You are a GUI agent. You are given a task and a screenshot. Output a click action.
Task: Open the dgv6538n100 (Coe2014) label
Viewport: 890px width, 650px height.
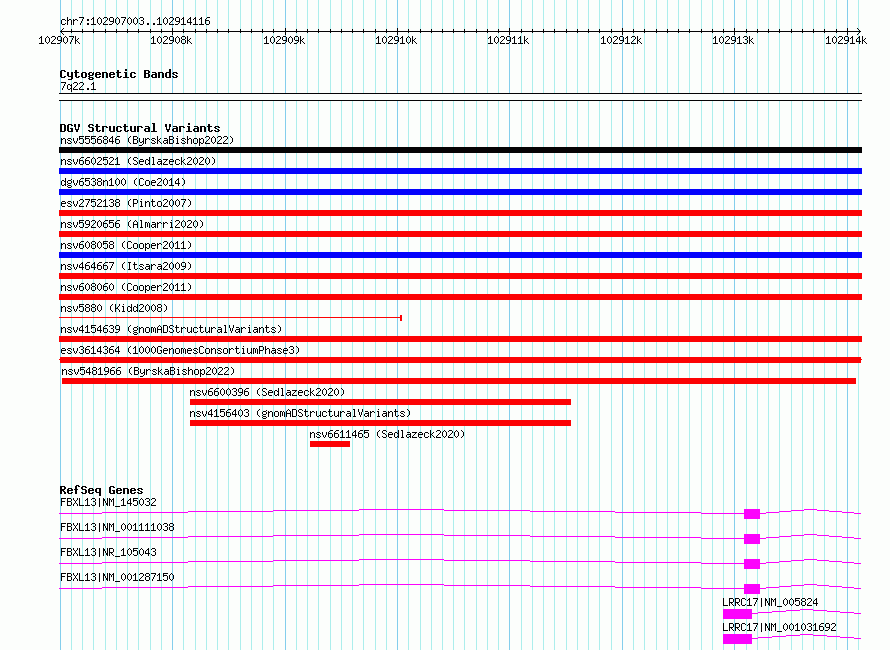(x=123, y=182)
